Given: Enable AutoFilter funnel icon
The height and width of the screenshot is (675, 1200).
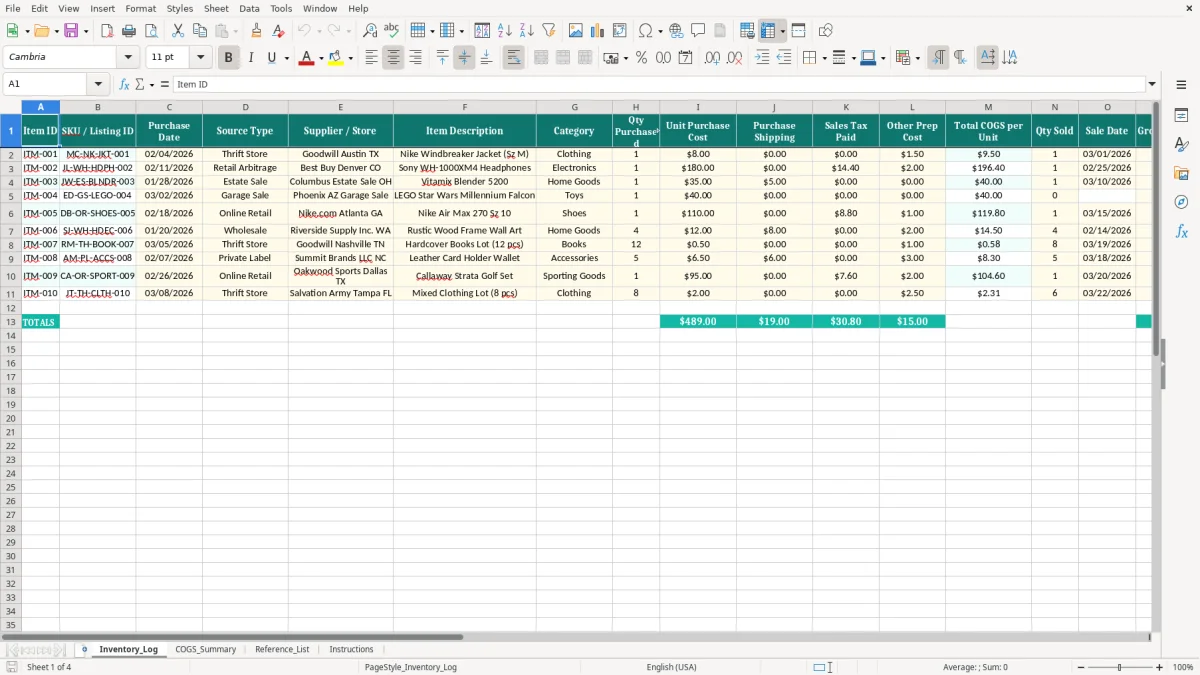Looking at the screenshot, I should coord(549,31).
